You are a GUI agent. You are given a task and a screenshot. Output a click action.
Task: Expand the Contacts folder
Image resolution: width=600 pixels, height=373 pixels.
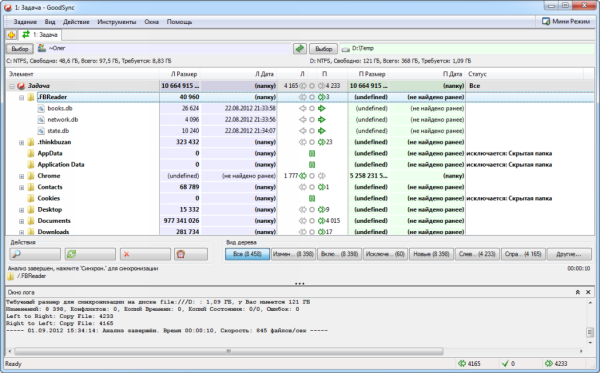click(x=21, y=187)
